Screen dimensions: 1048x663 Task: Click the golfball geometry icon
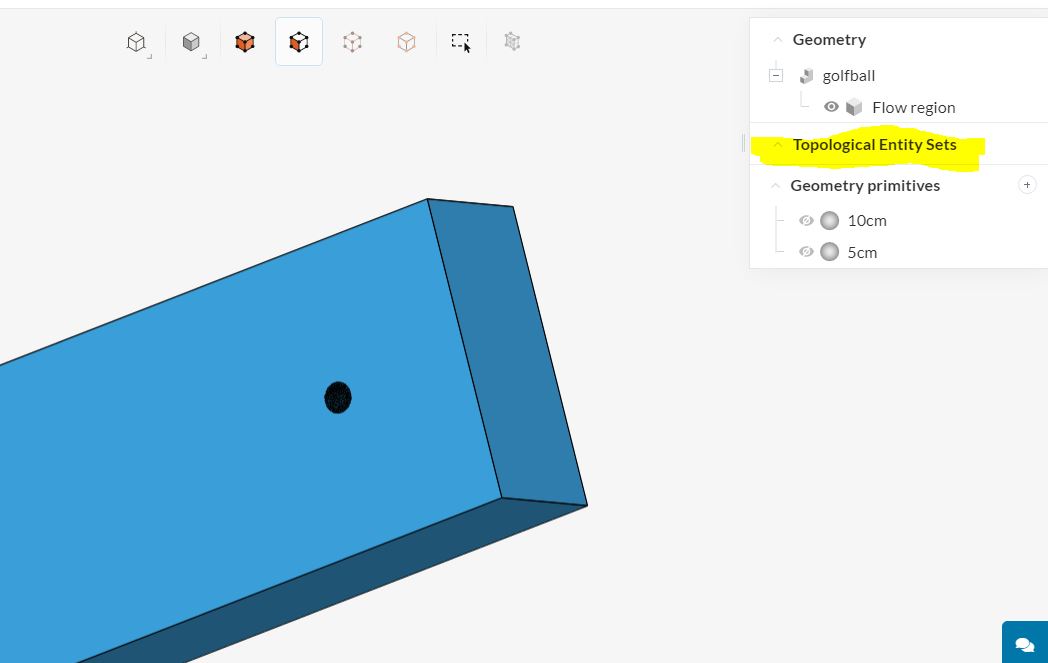(x=807, y=76)
